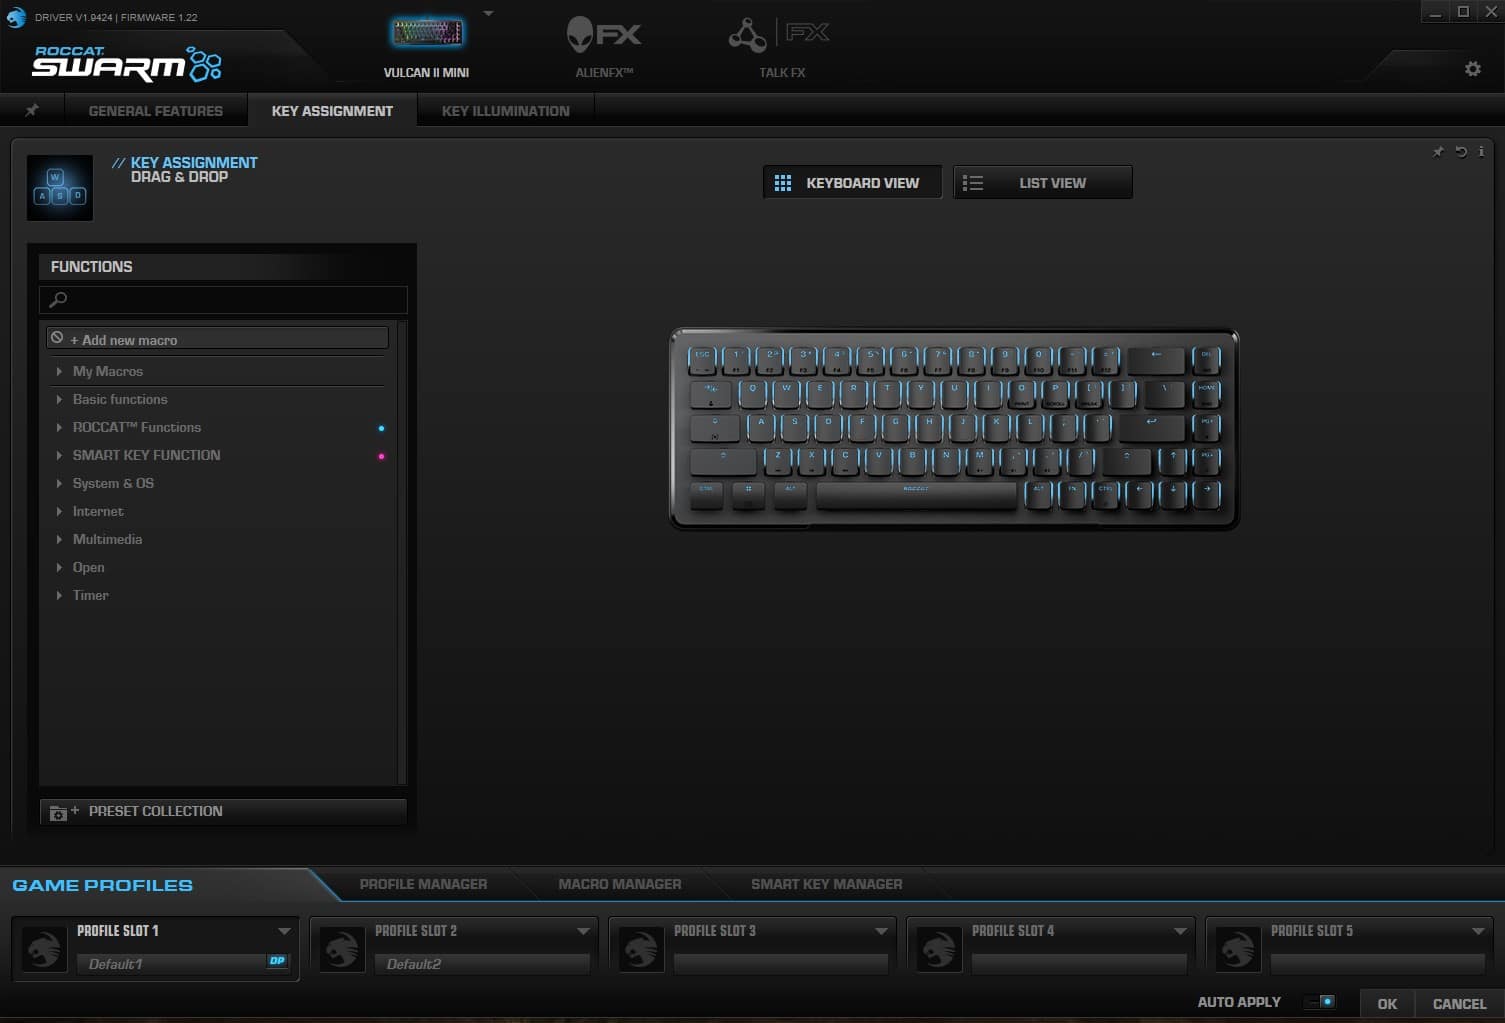Expand the Multimedia category

pos(60,539)
